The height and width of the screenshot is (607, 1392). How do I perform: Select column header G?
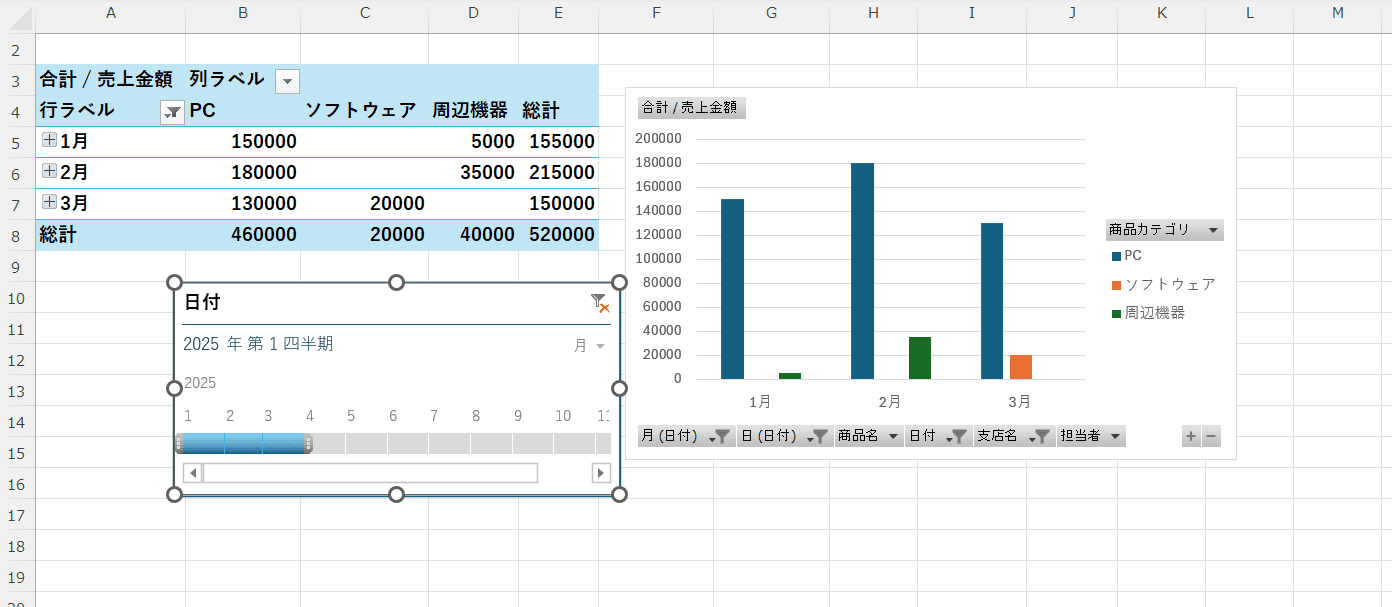(771, 13)
